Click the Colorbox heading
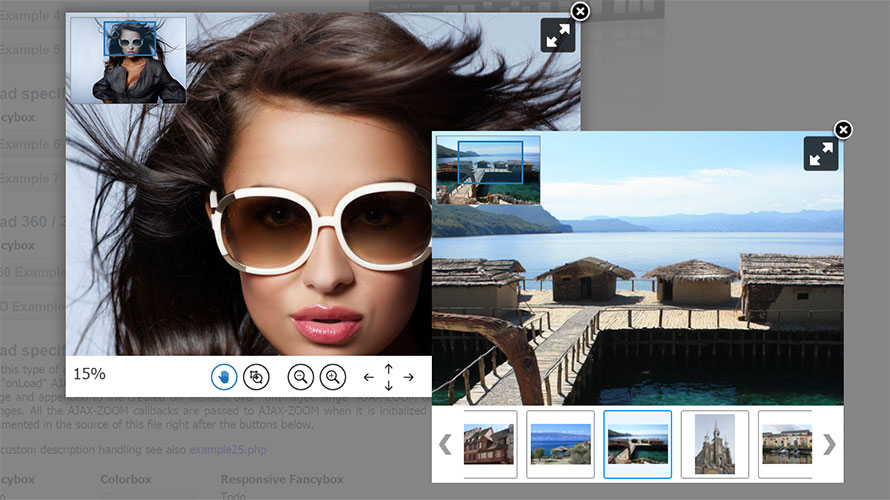 [x=126, y=480]
